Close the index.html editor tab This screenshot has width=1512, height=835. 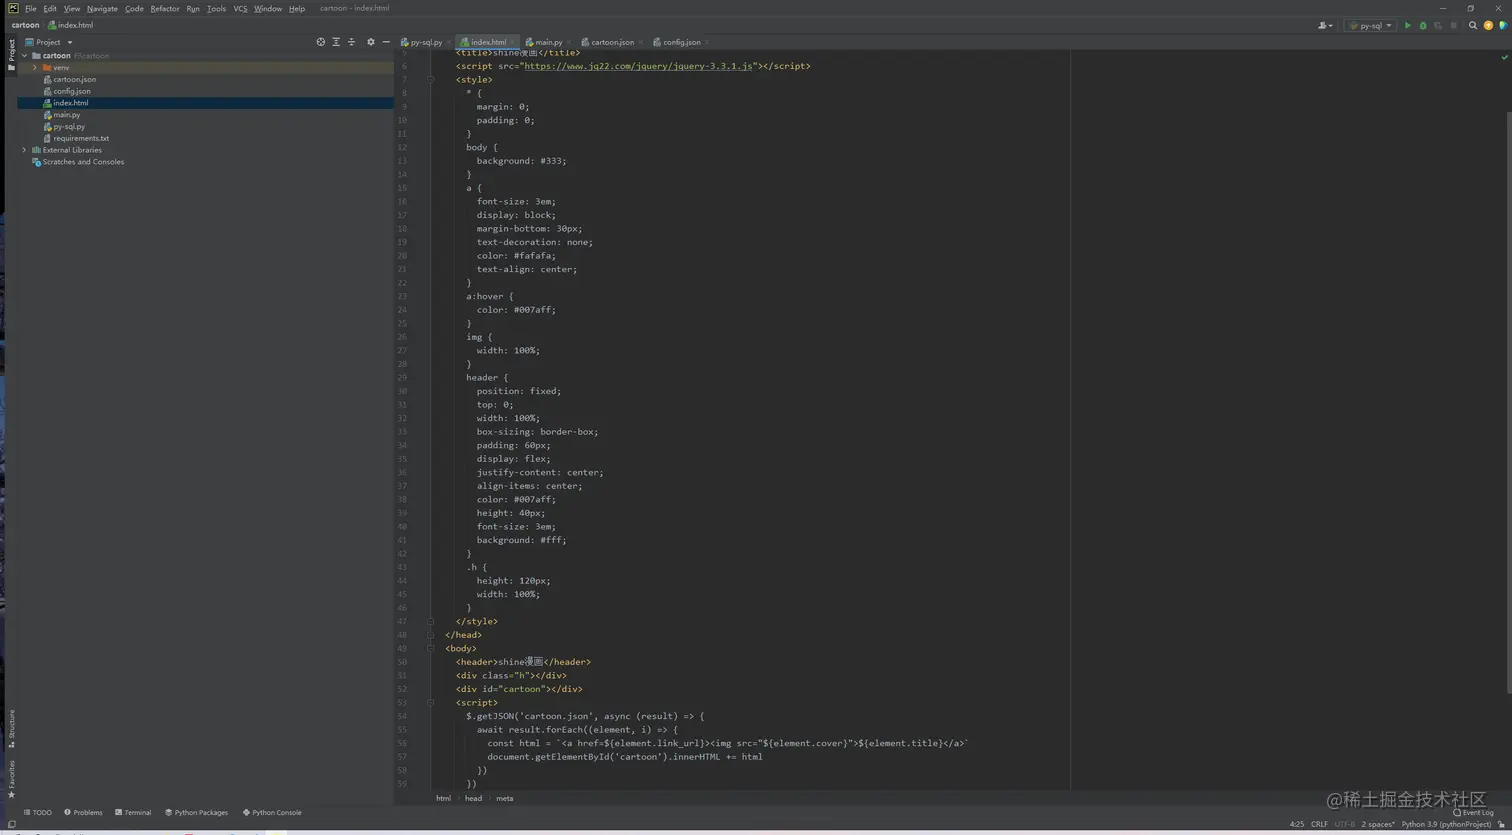click(x=513, y=42)
